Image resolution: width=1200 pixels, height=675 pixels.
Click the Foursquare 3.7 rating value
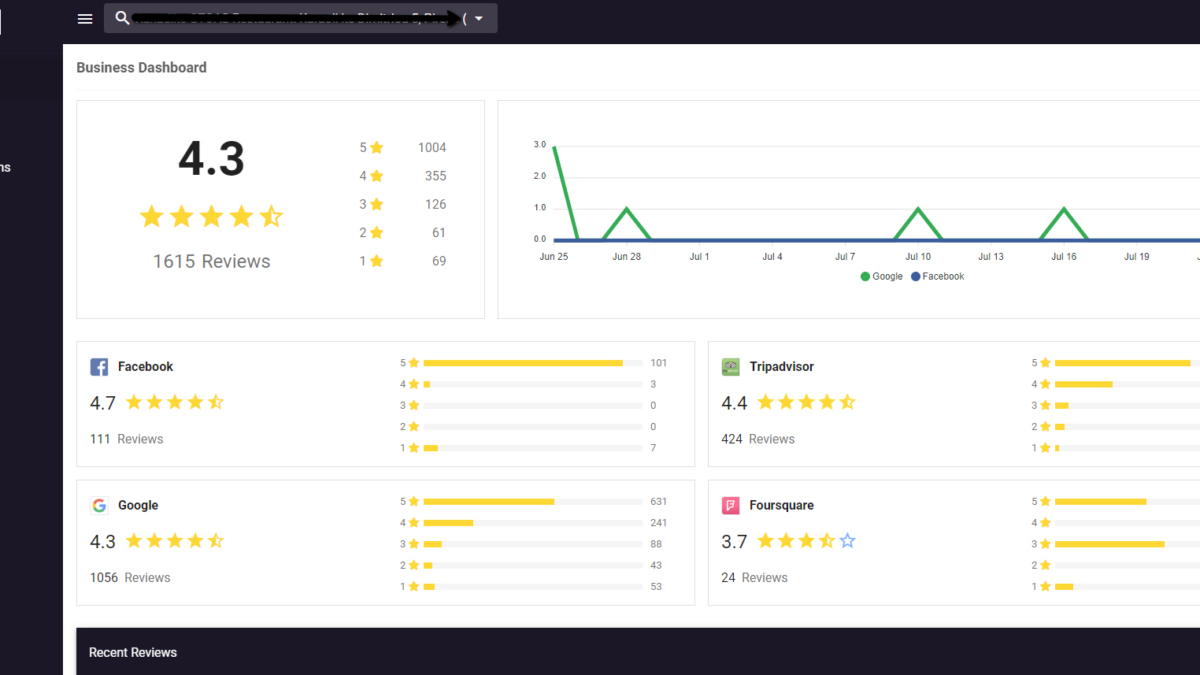pyautogui.click(x=734, y=542)
